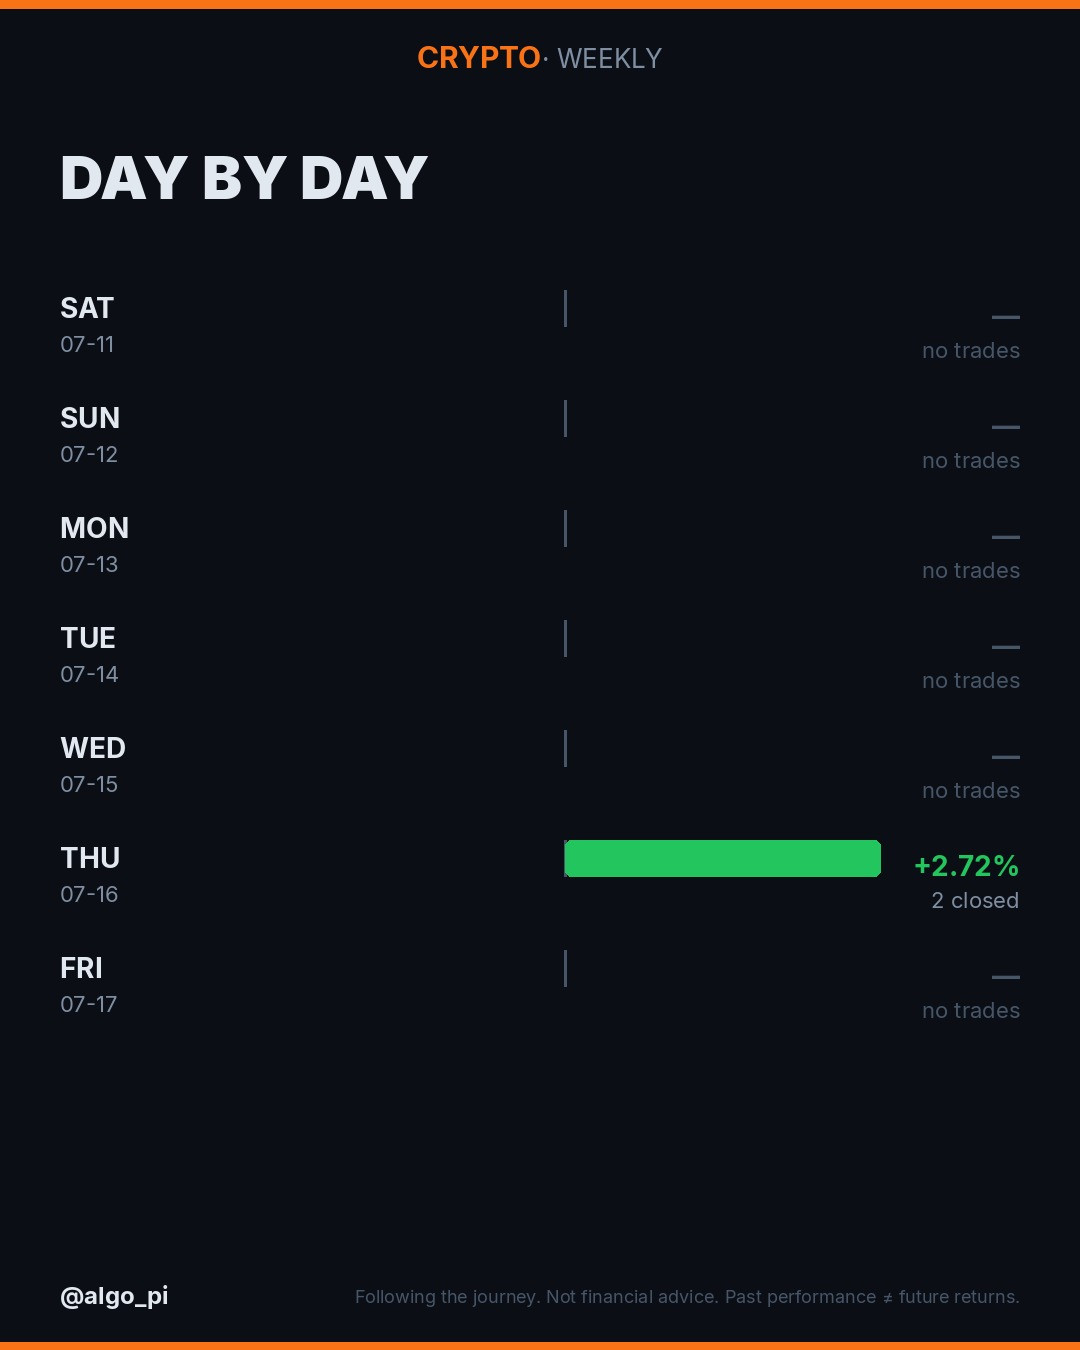Click the 2 closed trades label
The width and height of the screenshot is (1080, 1350).
pyautogui.click(x=975, y=900)
